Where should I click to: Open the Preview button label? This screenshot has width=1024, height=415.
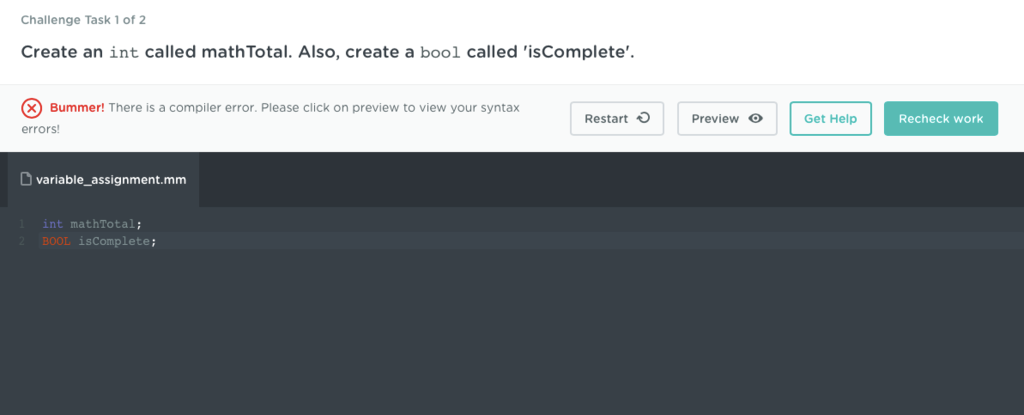(x=715, y=118)
